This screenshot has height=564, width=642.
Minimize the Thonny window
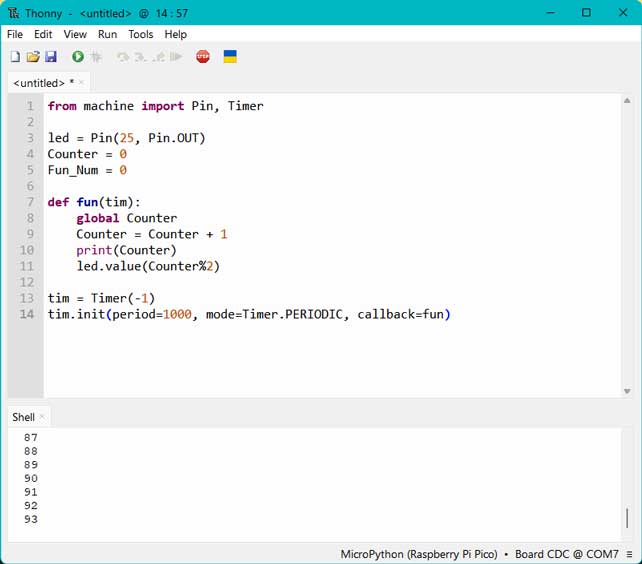coord(550,13)
